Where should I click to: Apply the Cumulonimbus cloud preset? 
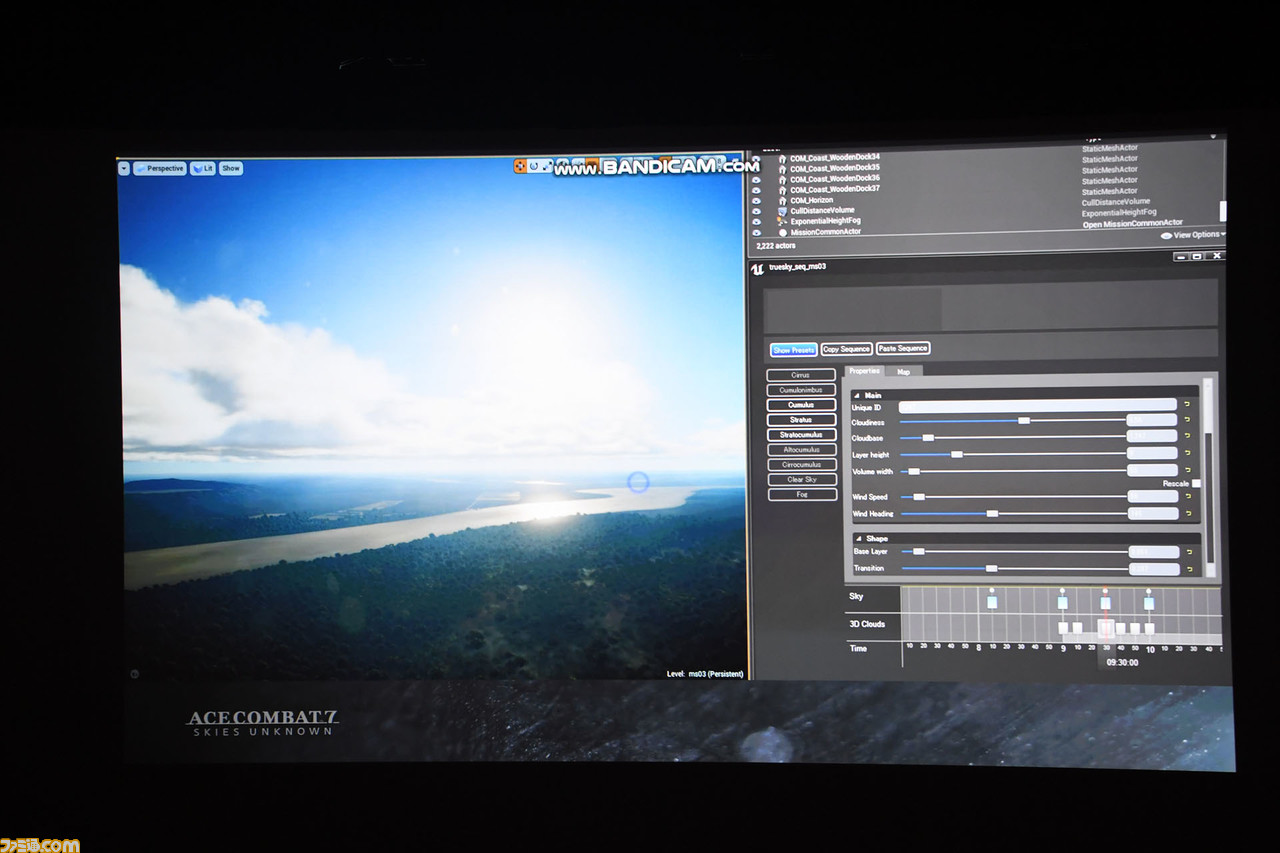[801, 390]
